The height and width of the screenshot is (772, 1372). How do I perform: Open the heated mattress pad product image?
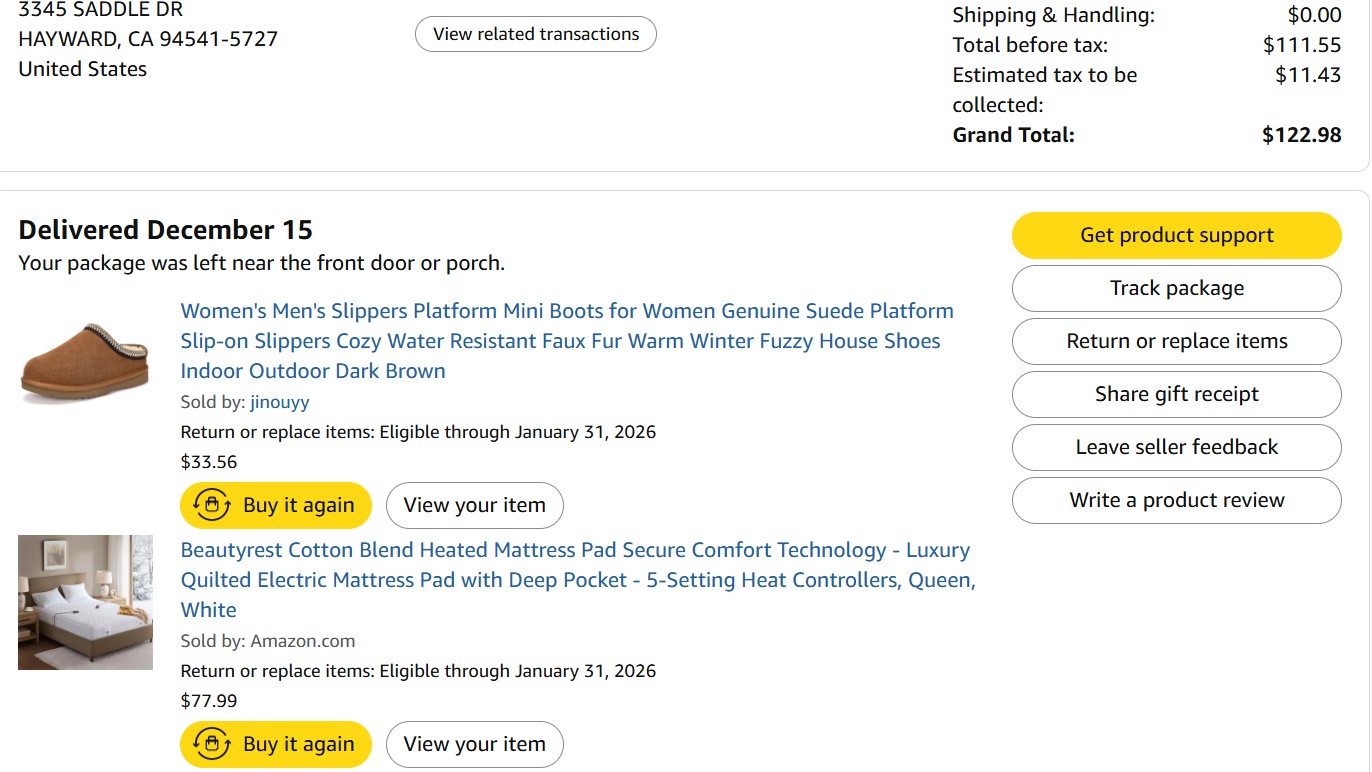pyautogui.click(x=85, y=602)
